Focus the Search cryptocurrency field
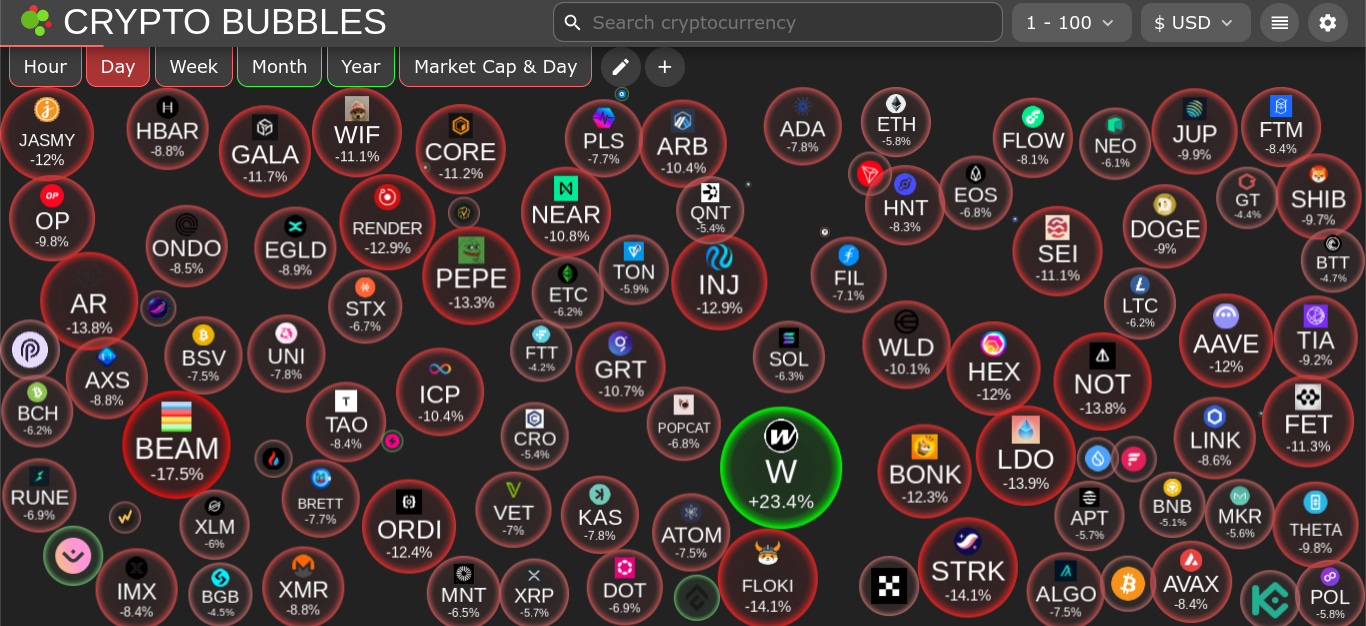 (778, 22)
